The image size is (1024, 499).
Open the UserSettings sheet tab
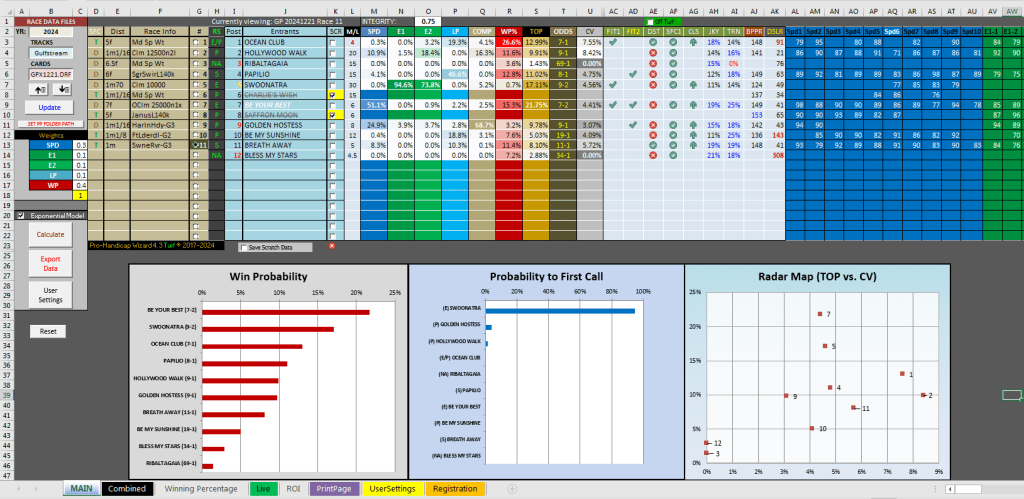tap(391, 489)
